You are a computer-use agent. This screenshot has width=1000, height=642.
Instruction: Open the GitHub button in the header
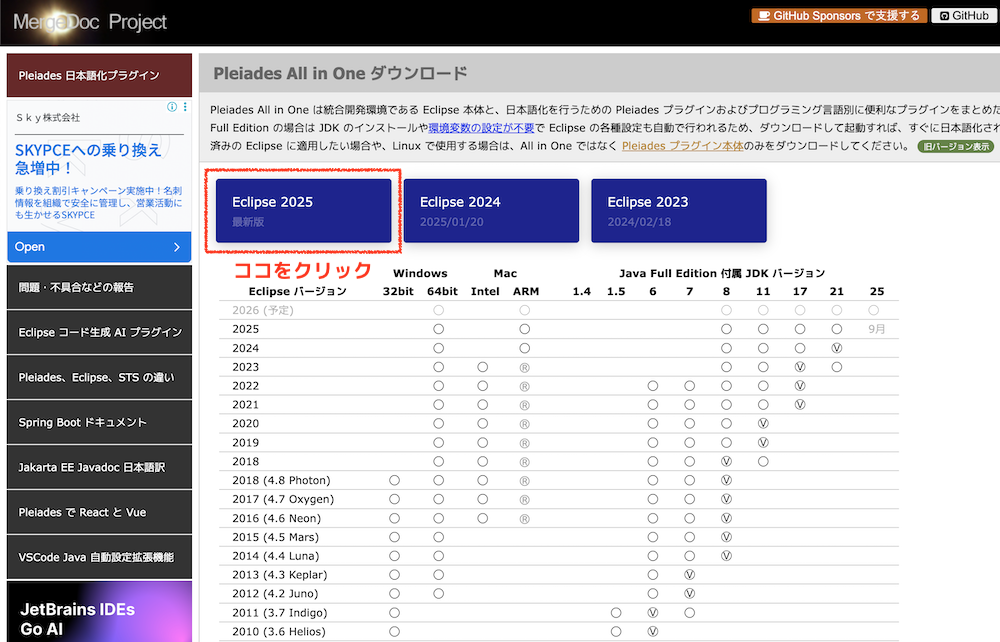[963, 16]
